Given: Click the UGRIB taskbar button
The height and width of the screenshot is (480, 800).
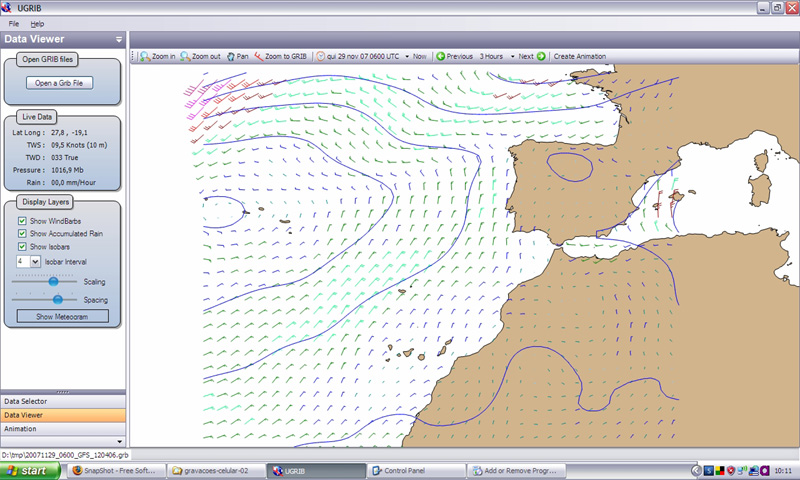Looking at the screenshot, I should pyautogui.click(x=317, y=470).
